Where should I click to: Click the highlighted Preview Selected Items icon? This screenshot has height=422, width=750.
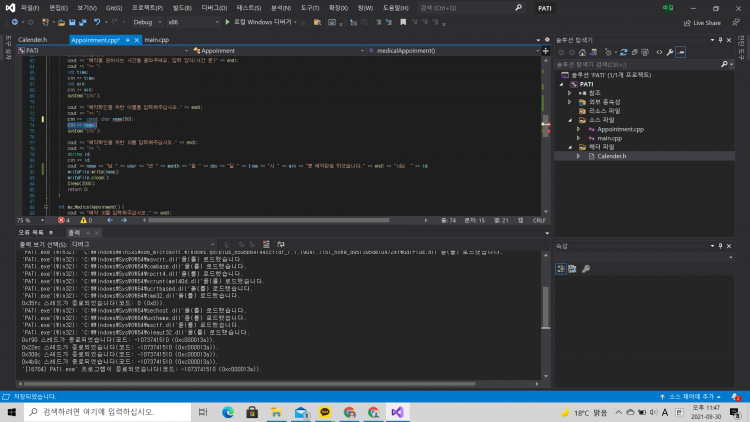pyautogui.click(x=681, y=52)
